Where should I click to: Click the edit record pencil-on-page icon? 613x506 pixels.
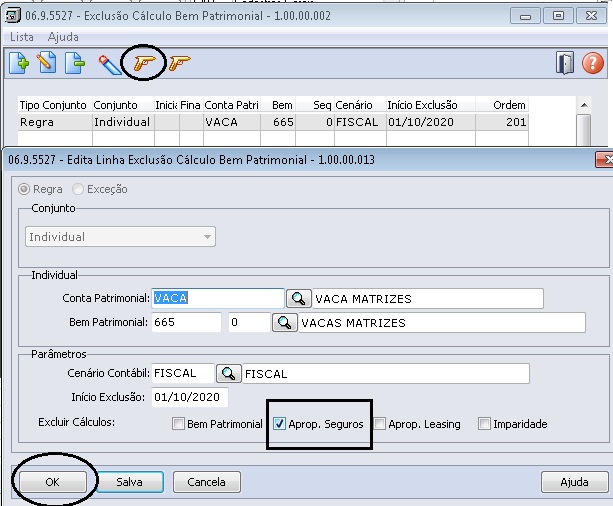(x=47, y=63)
